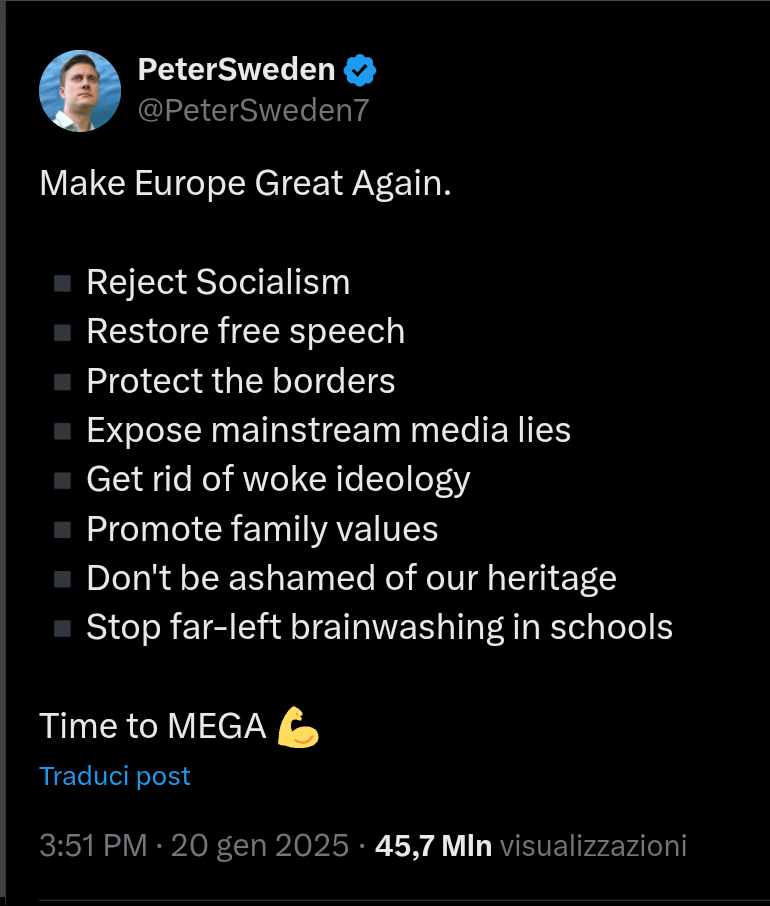Click the Don't be ashamed of our heritage line

point(352,578)
